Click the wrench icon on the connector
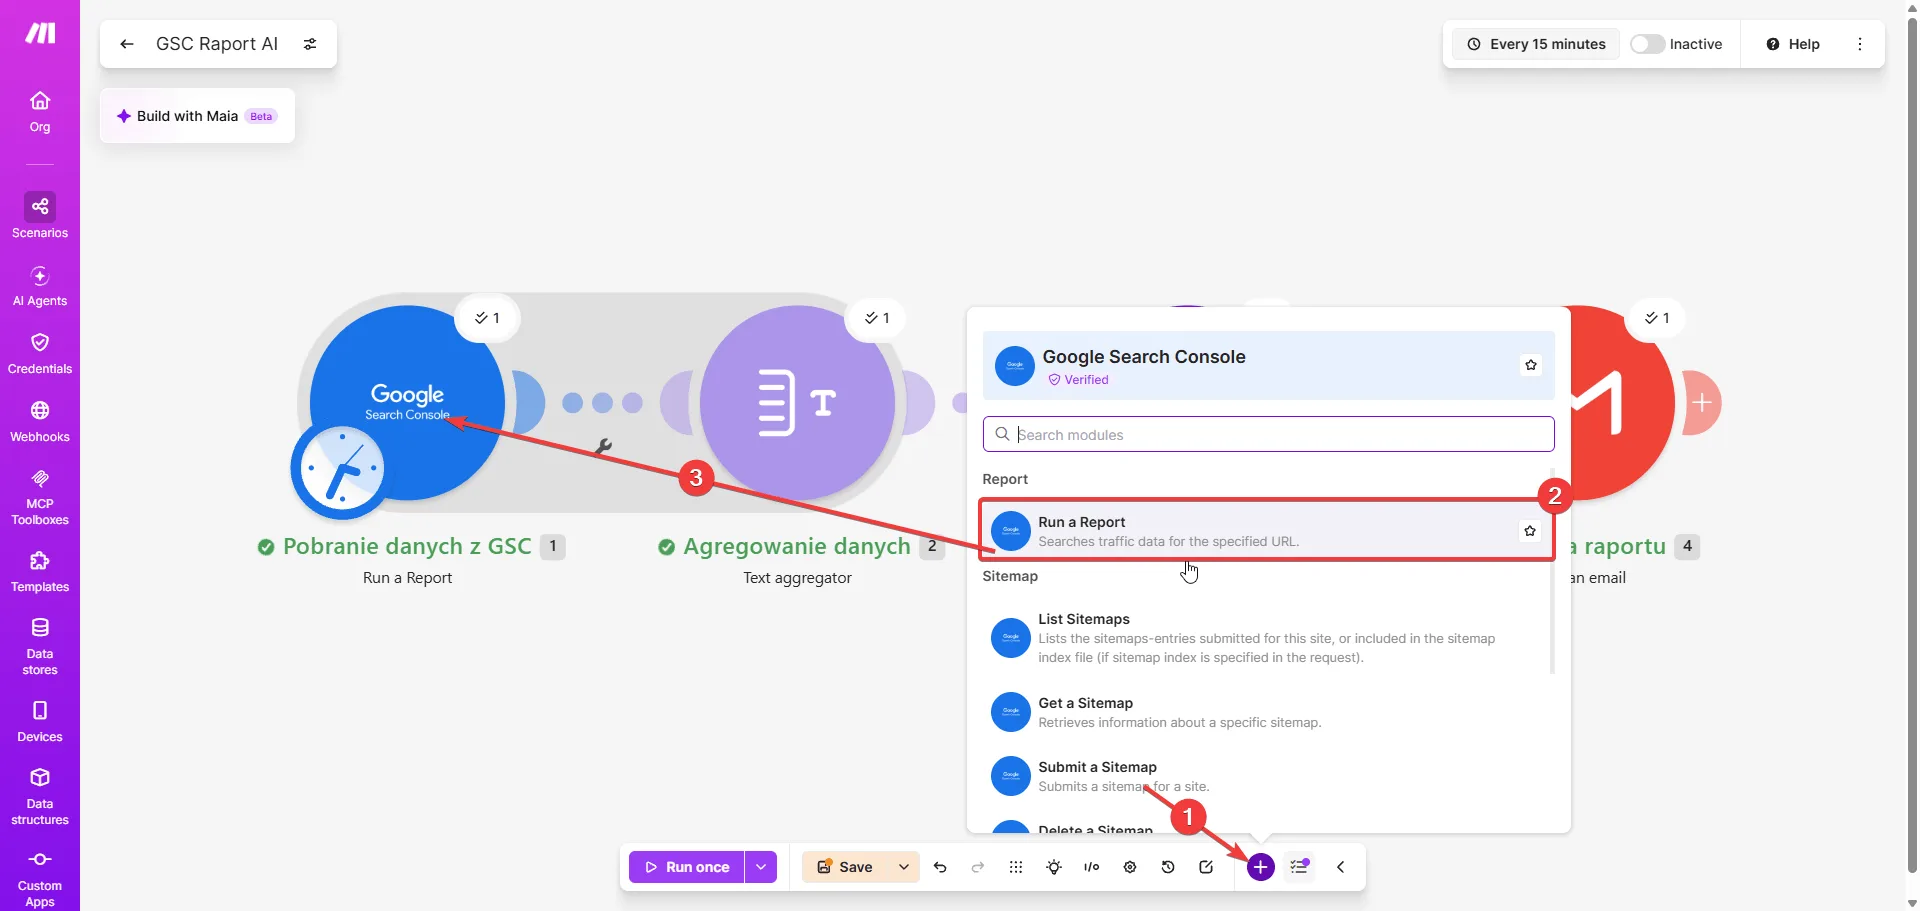Image resolution: width=1920 pixels, height=911 pixels. 603,446
